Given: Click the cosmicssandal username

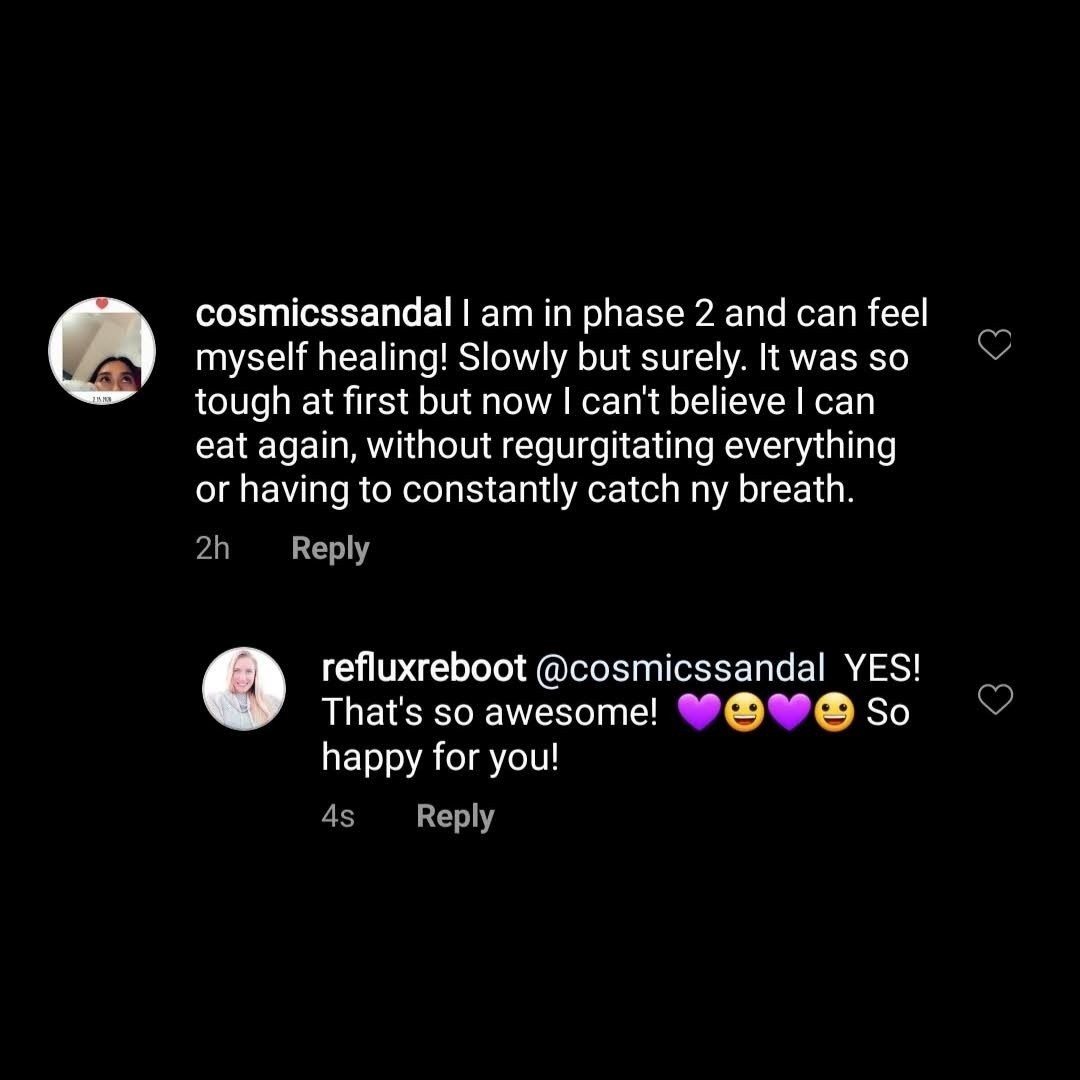Looking at the screenshot, I should (325, 314).
